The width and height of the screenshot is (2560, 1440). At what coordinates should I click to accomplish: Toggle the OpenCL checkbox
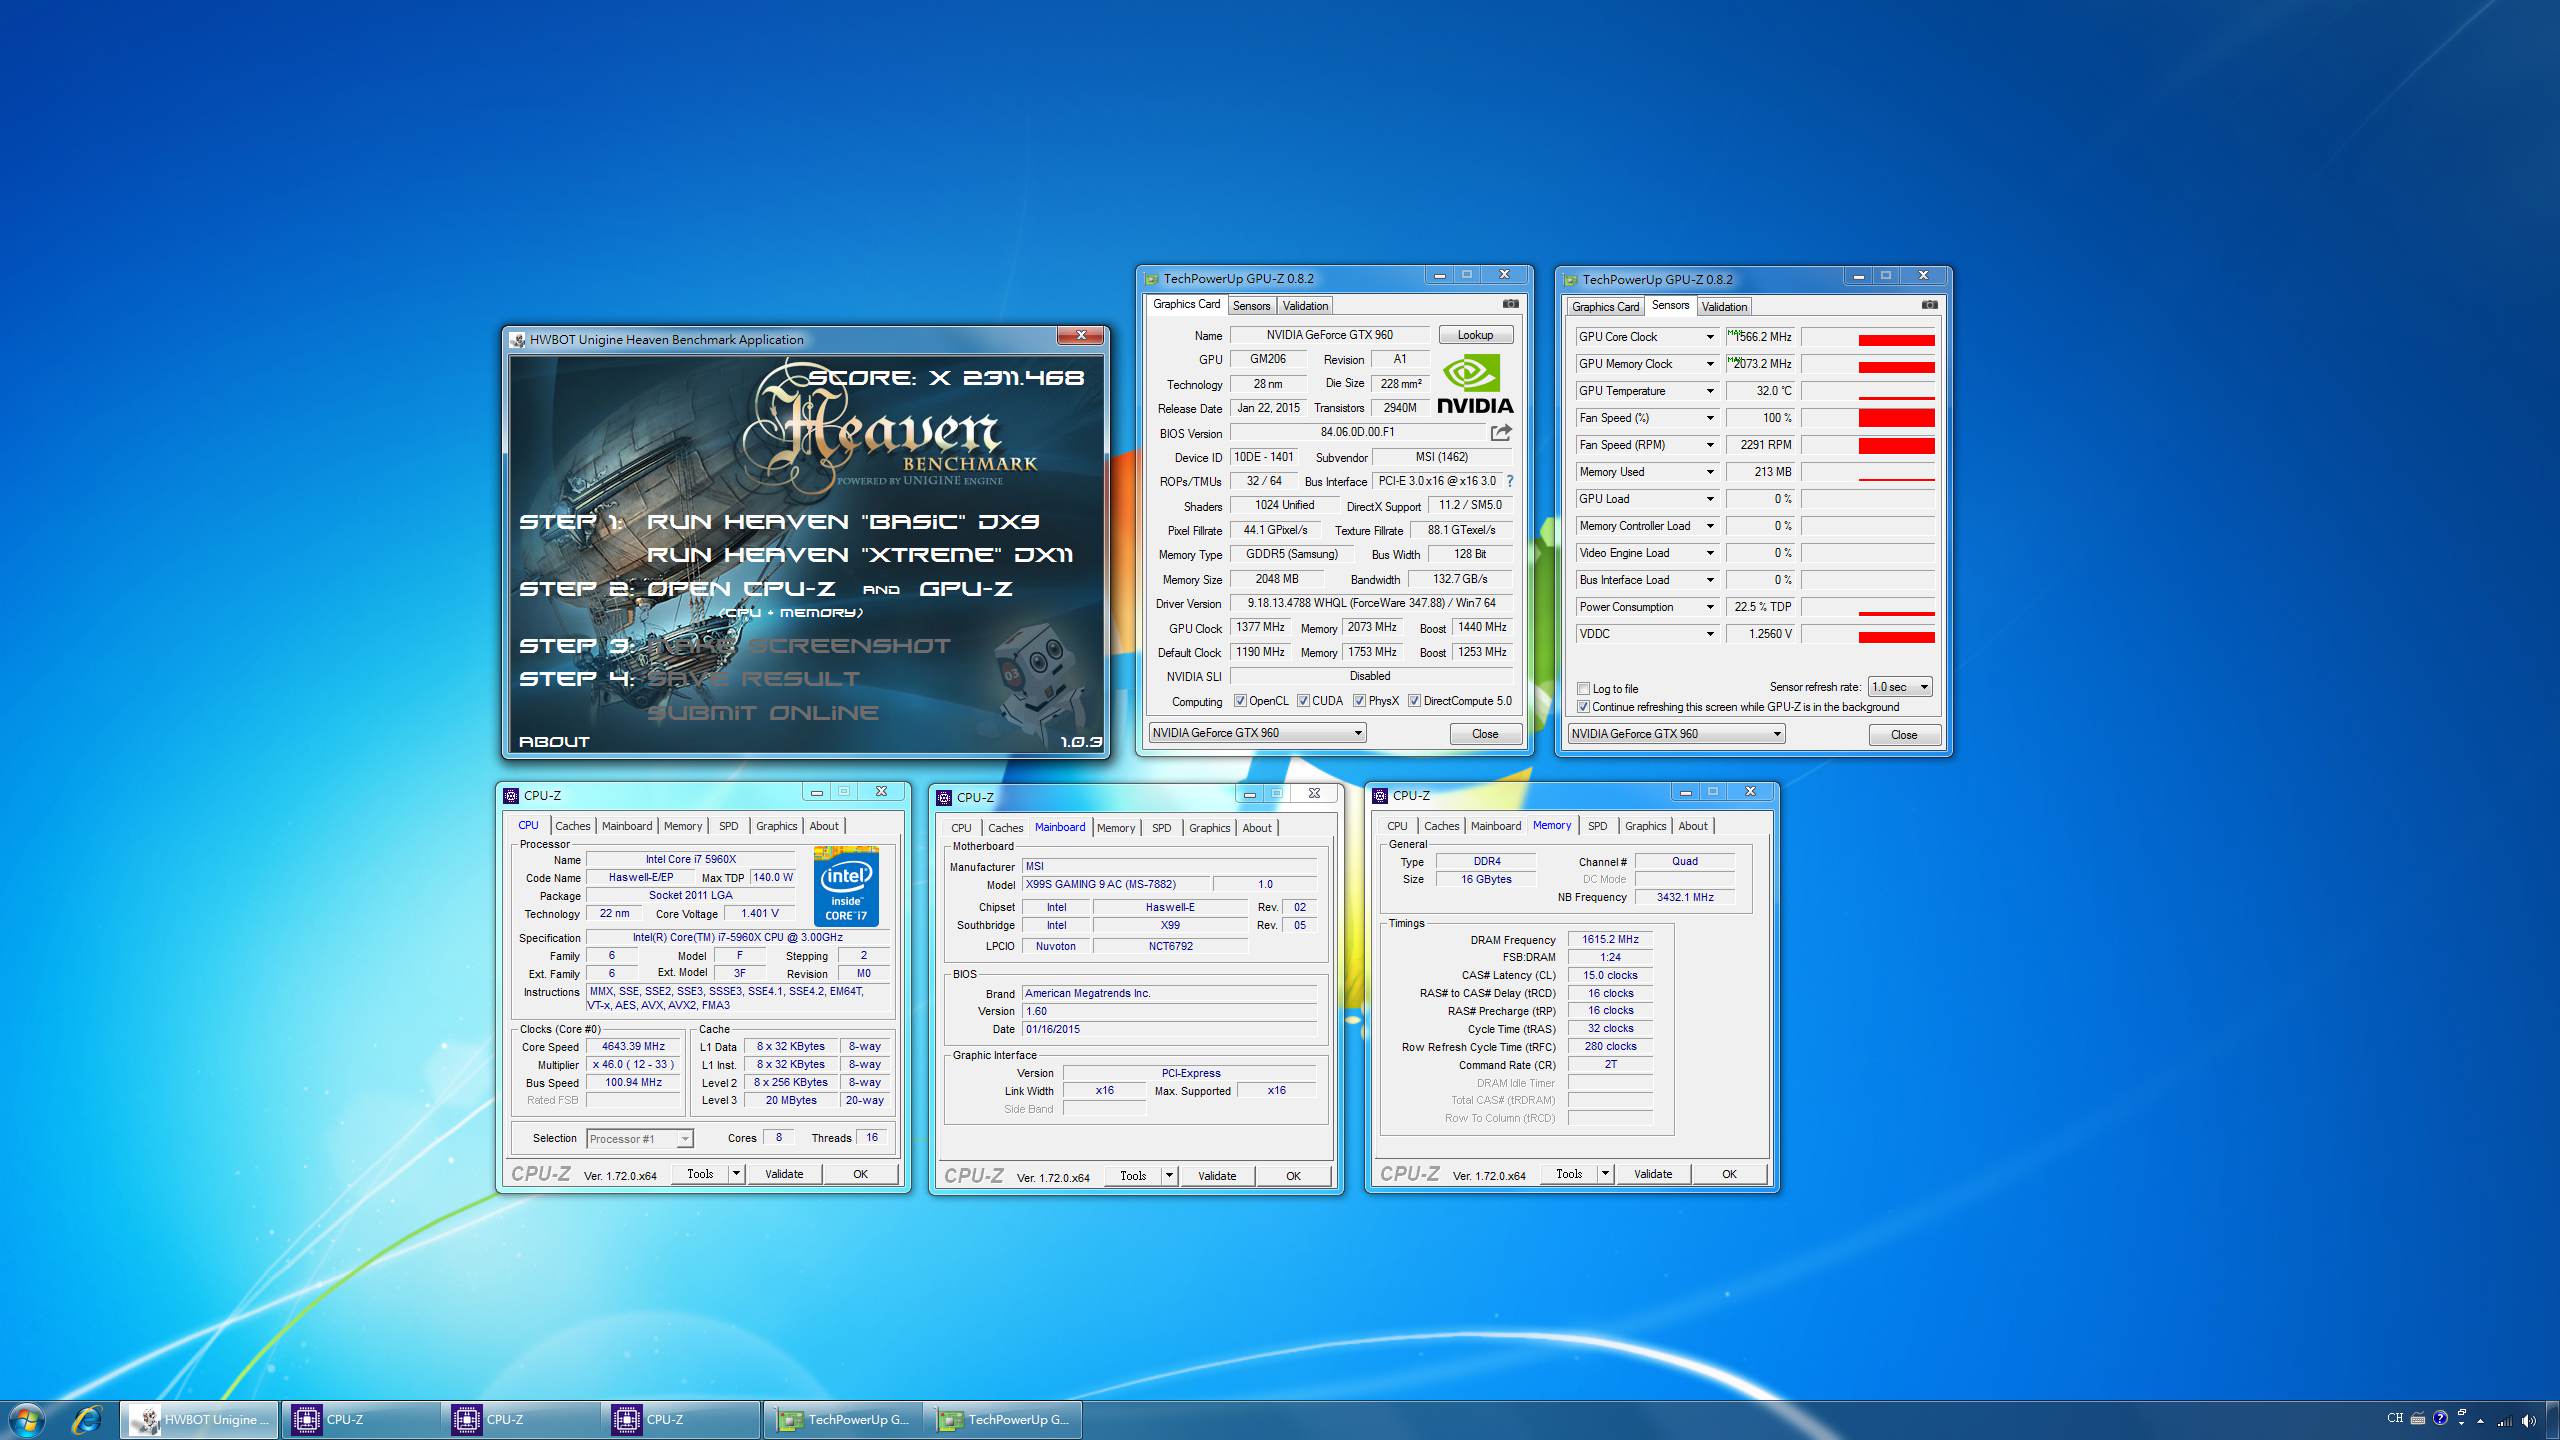pos(1240,701)
